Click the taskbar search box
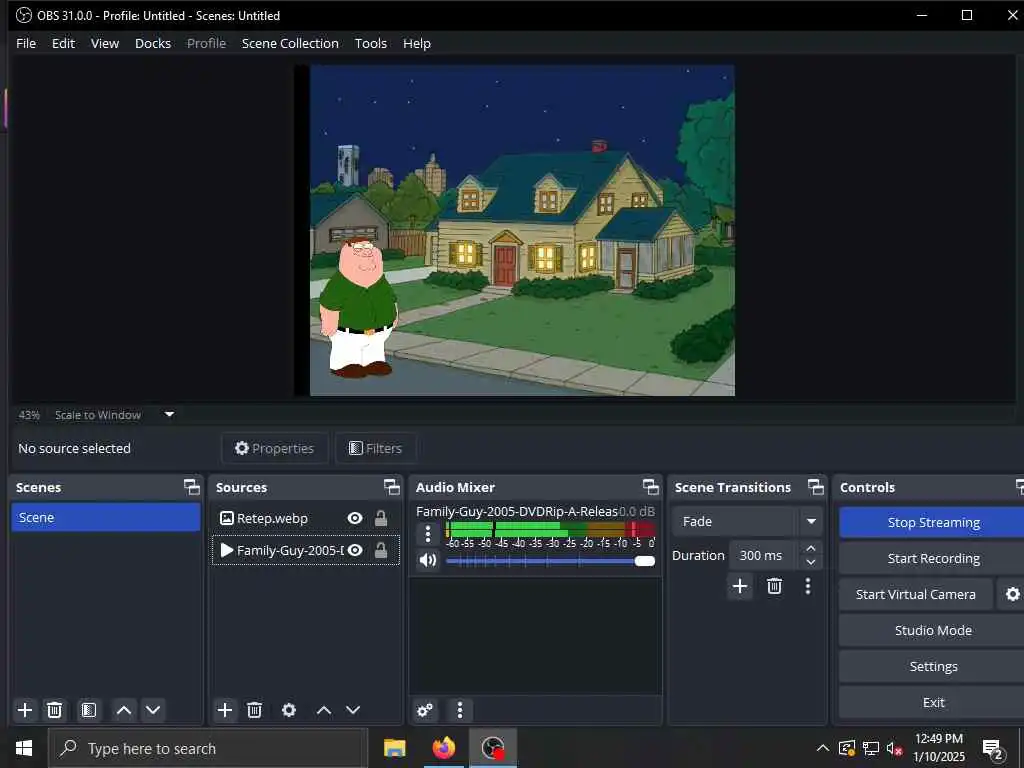This screenshot has width=1024, height=768. click(x=208, y=748)
